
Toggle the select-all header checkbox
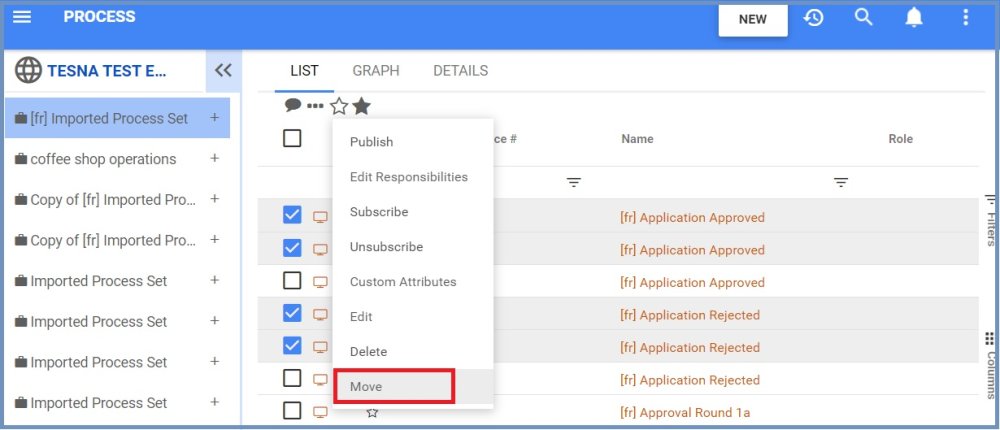click(x=292, y=139)
